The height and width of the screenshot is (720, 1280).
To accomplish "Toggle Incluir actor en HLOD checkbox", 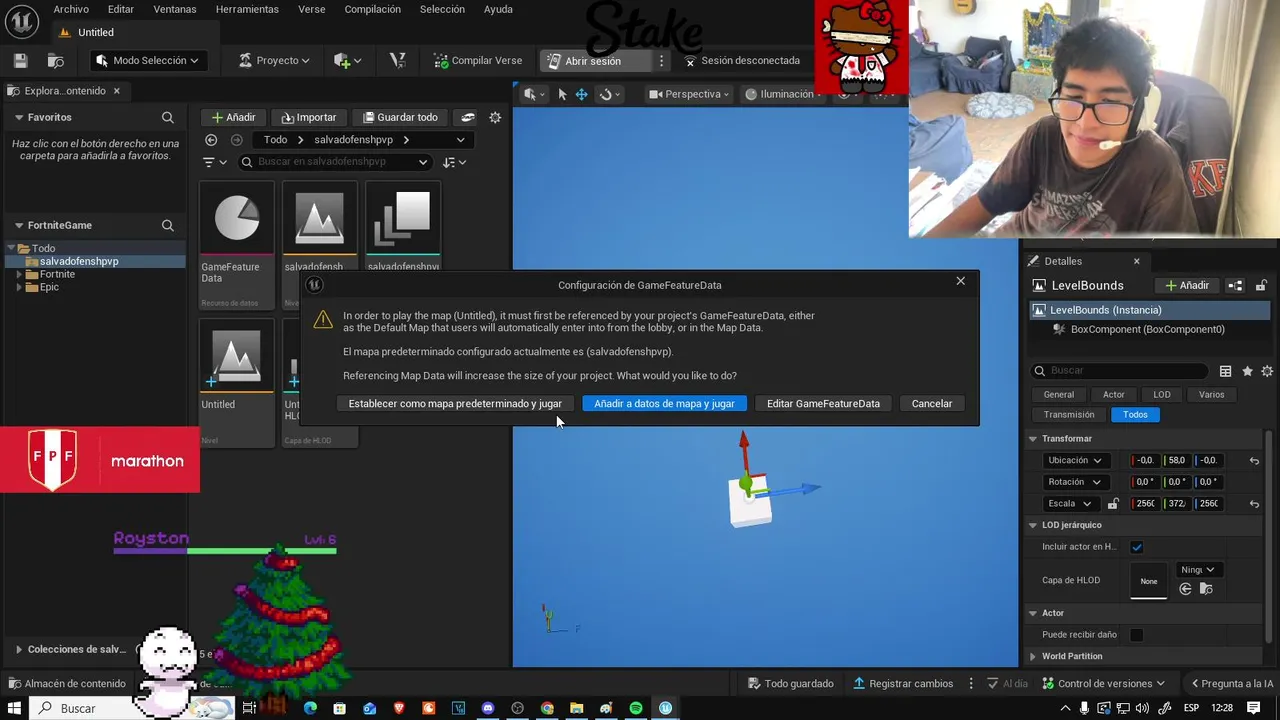I will pos(1137,547).
